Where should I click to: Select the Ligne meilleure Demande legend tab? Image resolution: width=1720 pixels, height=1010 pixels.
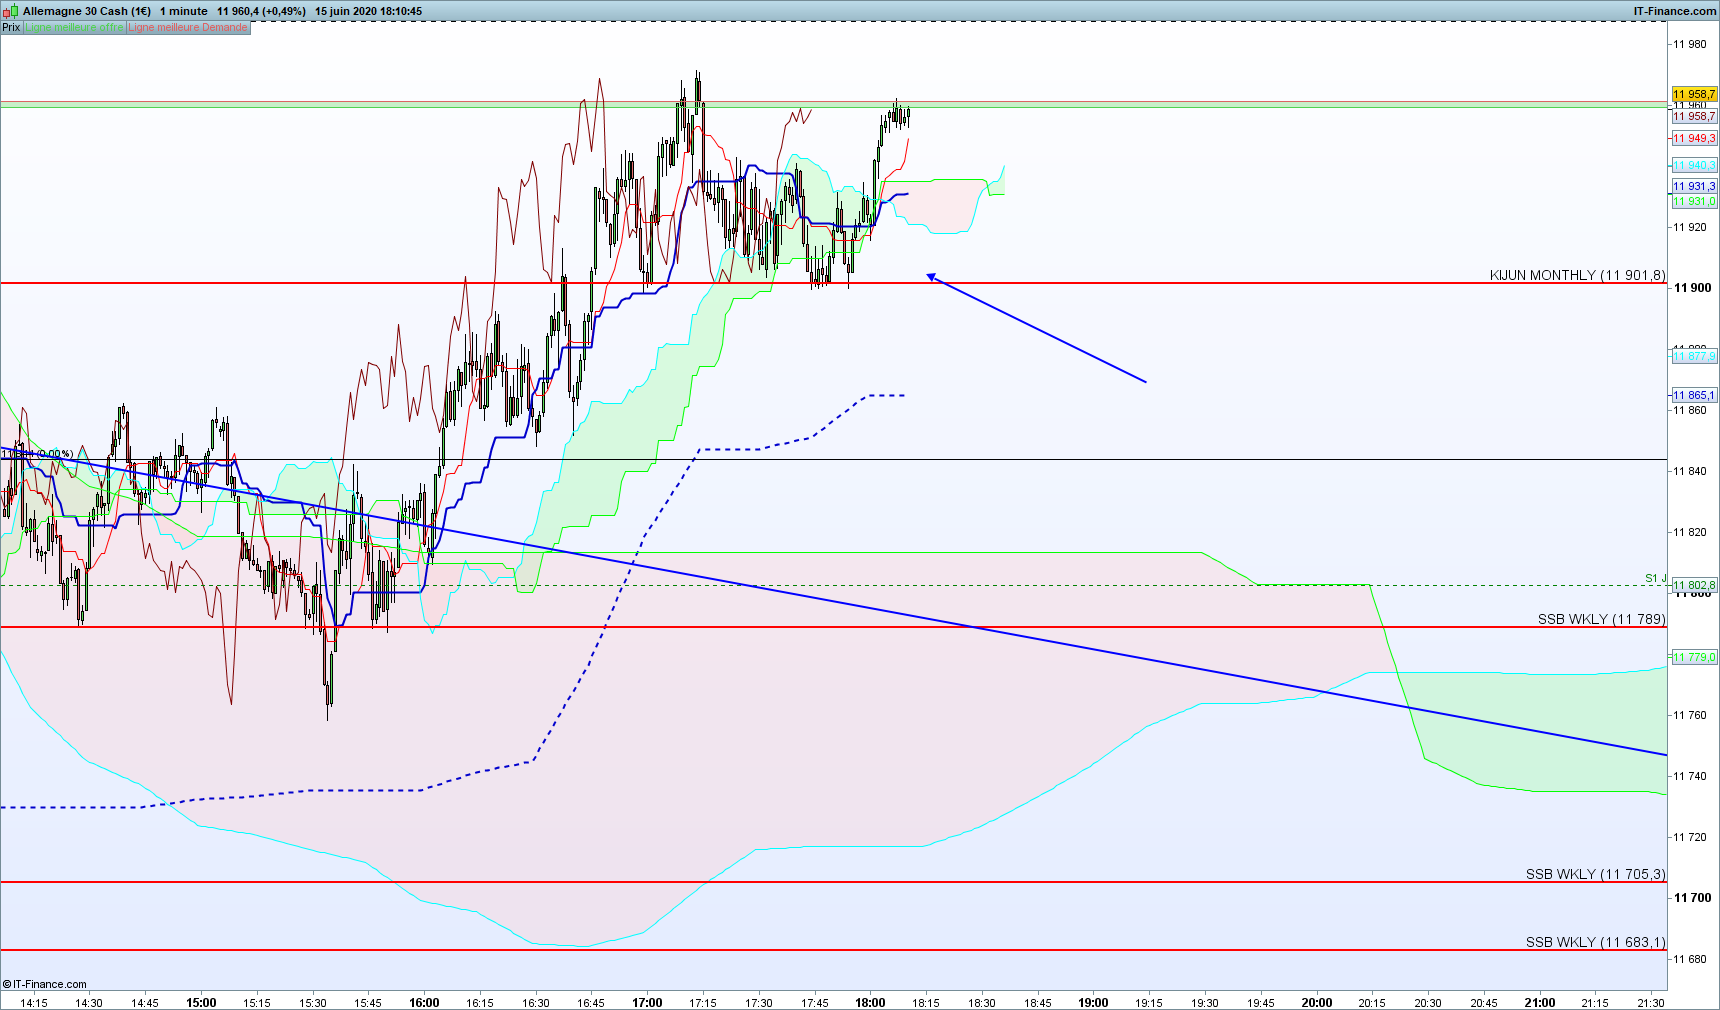[x=188, y=27]
